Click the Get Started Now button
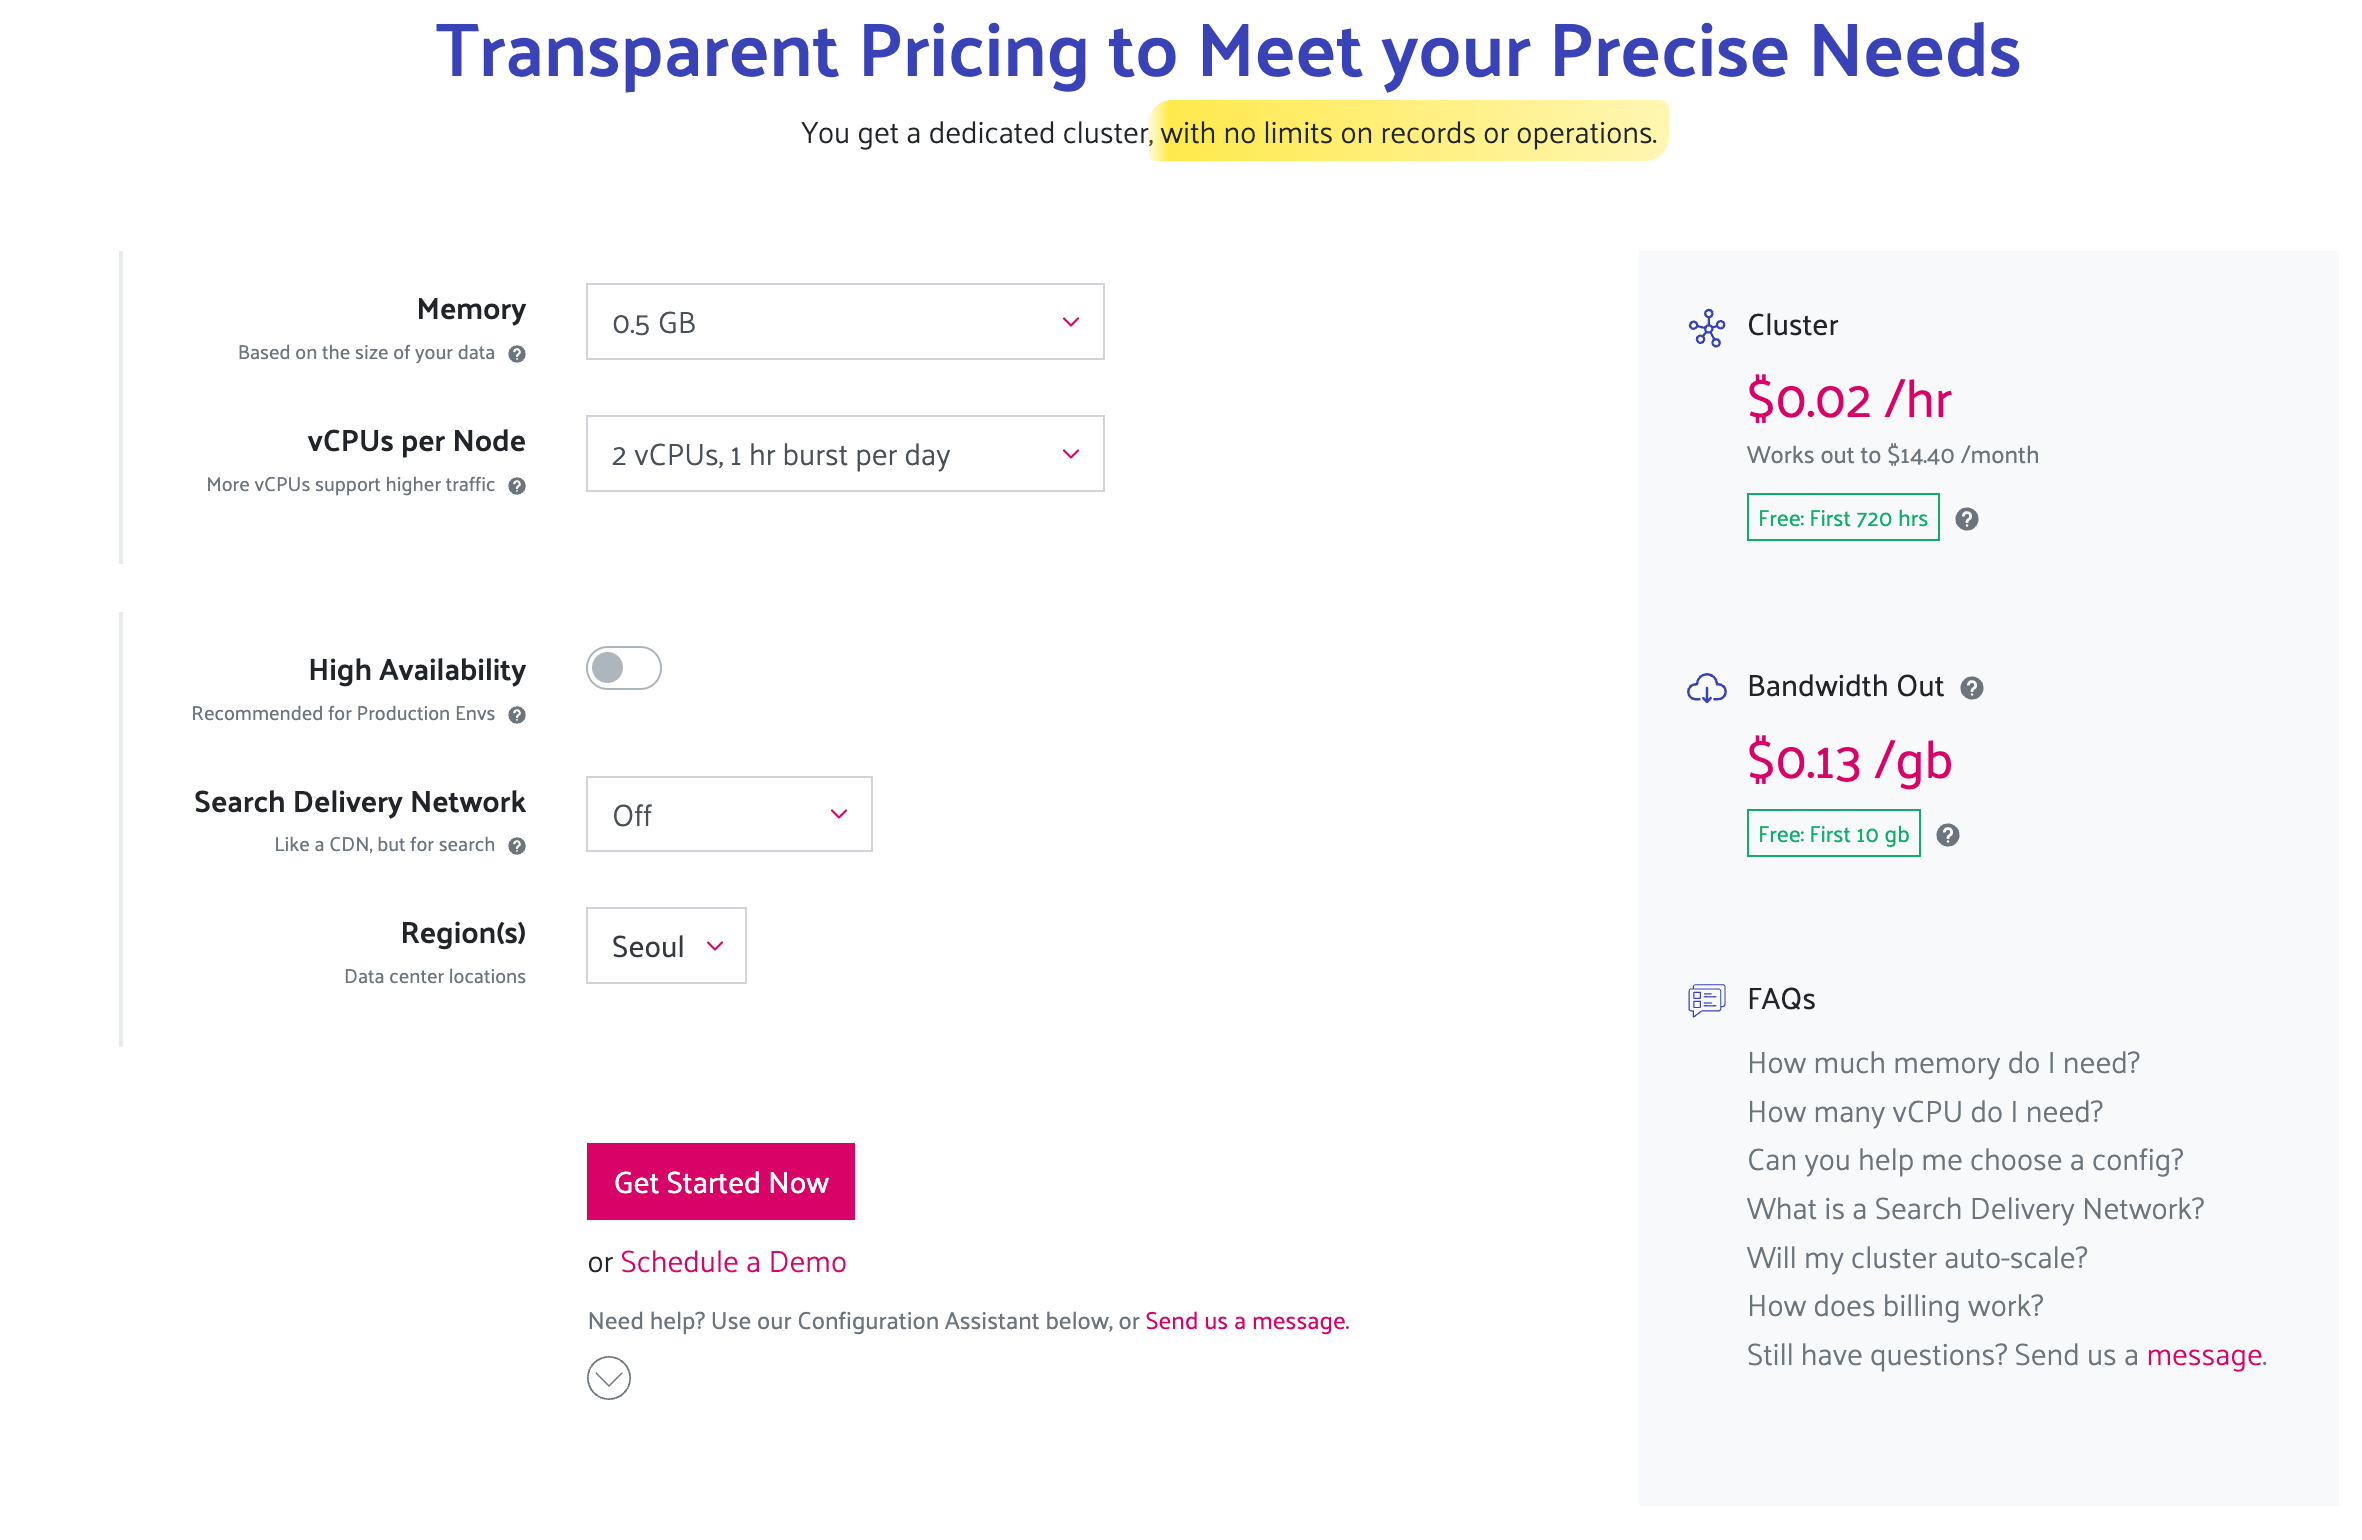Image resolution: width=2362 pixels, height=1540 pixels. (x=721, y=1182)
